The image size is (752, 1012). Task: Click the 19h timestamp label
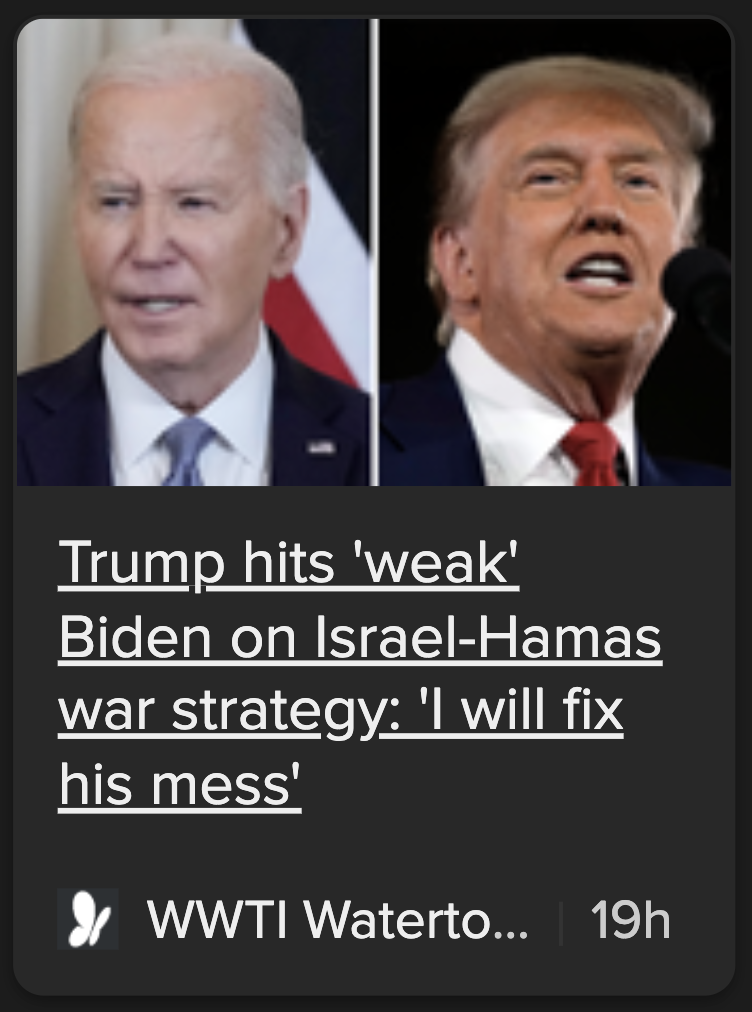click(630, 920)
